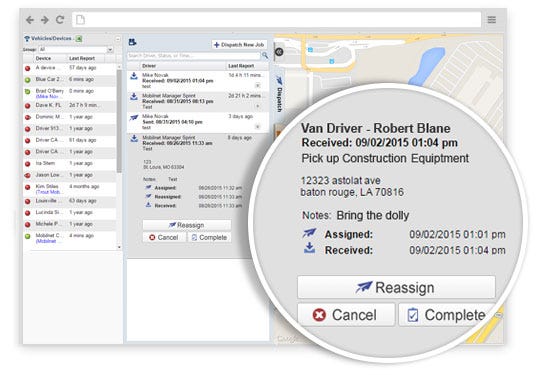Click the device list scrollbar thumb
540x375 pixels.
[119, 121]
